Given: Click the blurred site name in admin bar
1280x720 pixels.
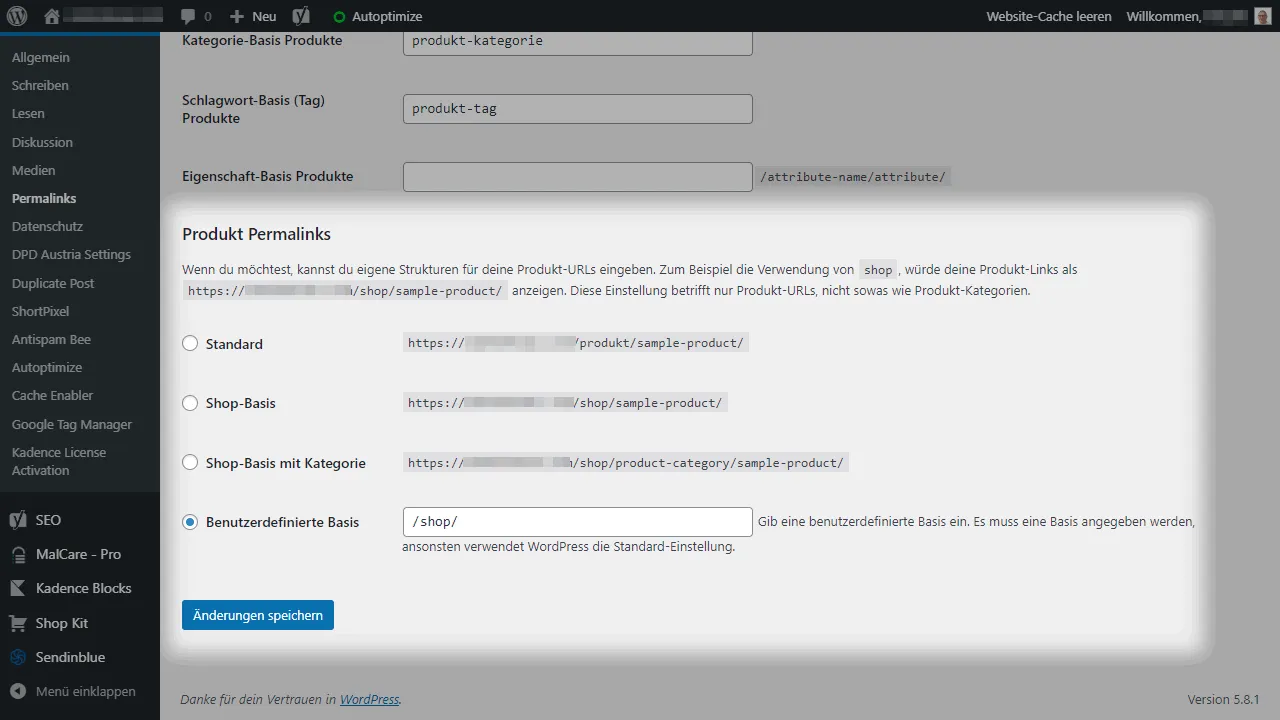Looking at the screenshot, I should pyautogui.click(x=115, y=16).
